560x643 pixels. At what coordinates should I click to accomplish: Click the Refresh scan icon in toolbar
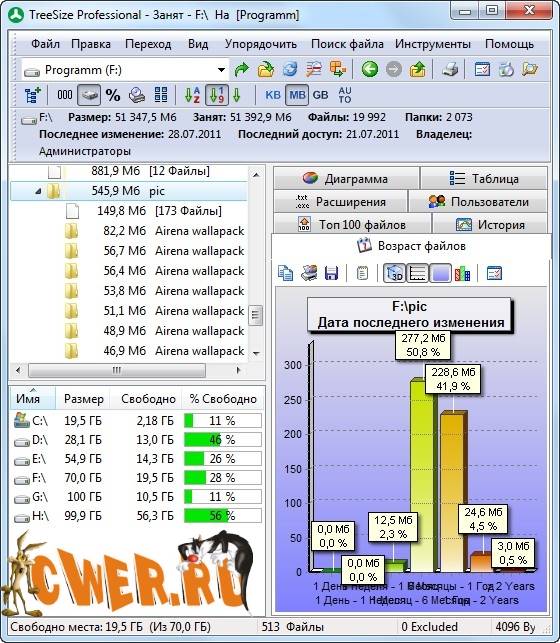(290, 69)
